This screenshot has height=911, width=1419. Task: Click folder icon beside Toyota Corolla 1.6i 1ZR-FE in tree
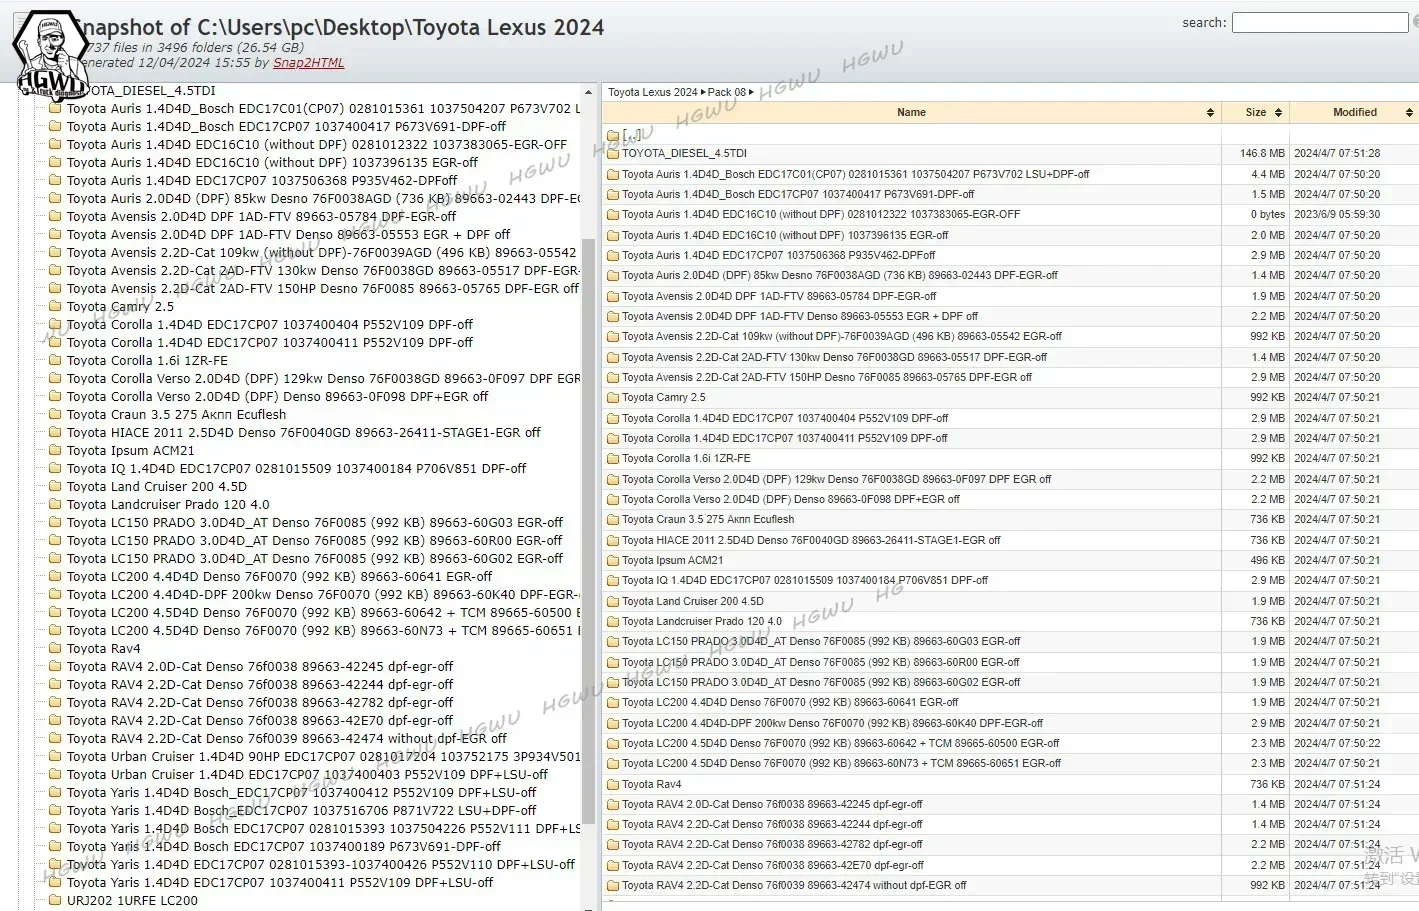coord(55,361)
